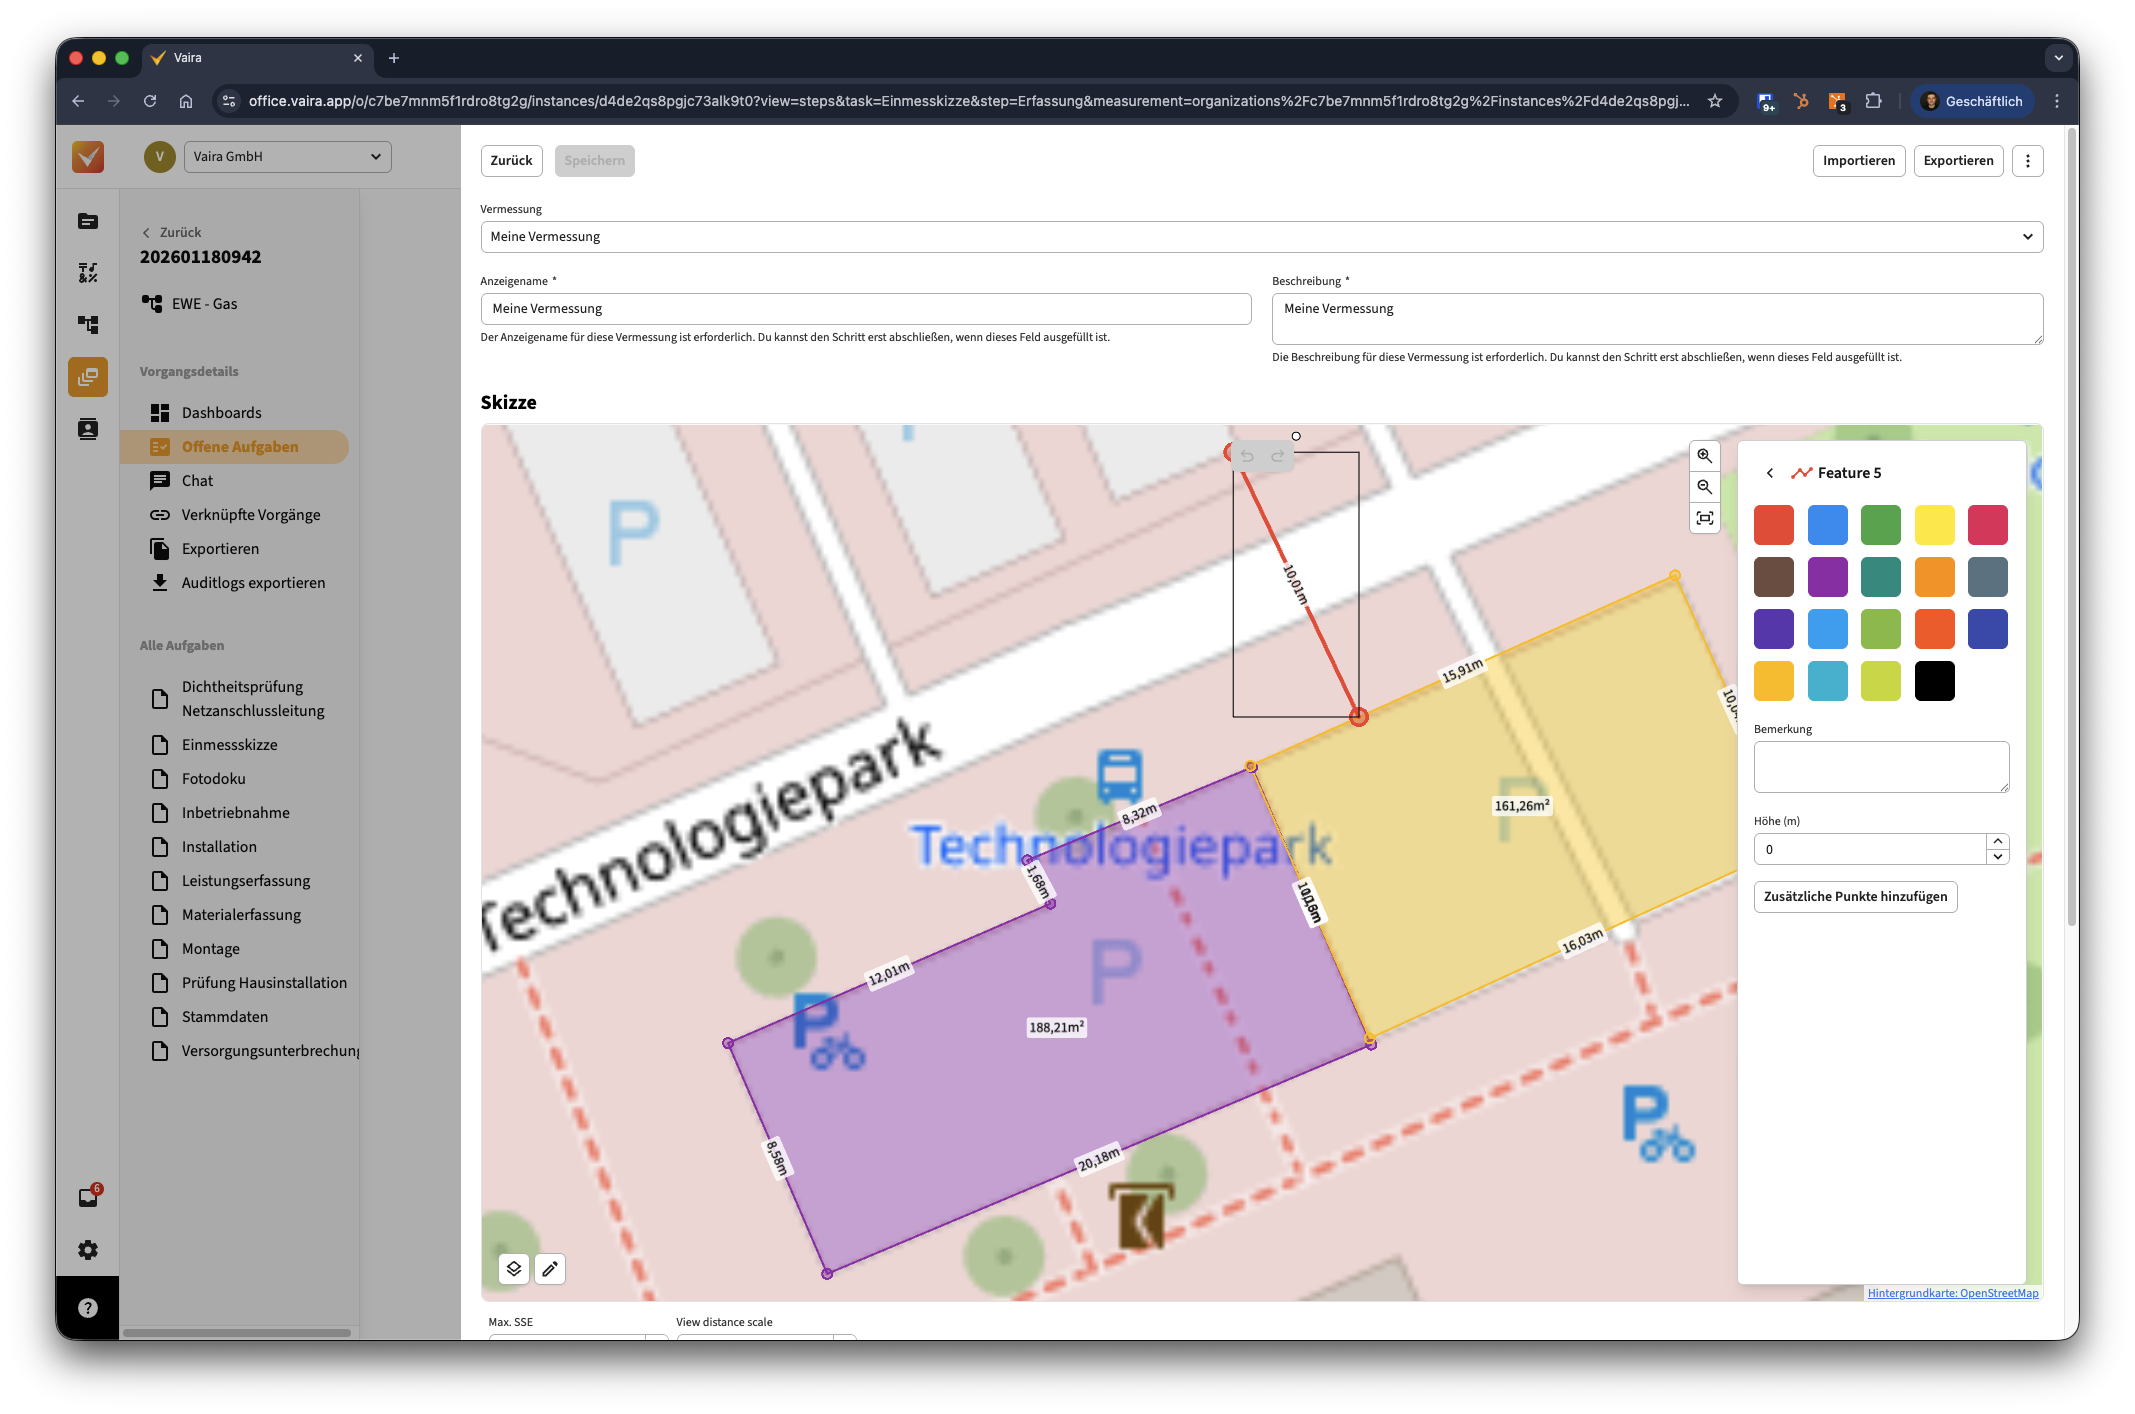This screenshot has height=1414, width=2135.
Task: Click the fit-to-extent map icon
Action: coord(1704,518)
